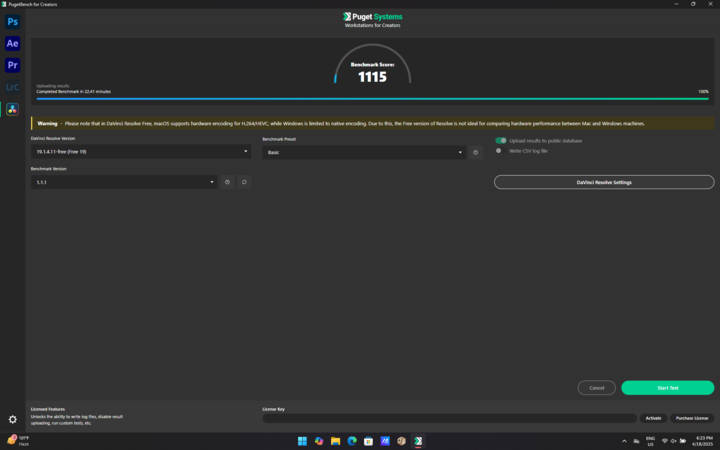The image size is (720, 450).
Task: Open the settings gear in sidebar
Action: pyautogui.click(x=12, y=419)
